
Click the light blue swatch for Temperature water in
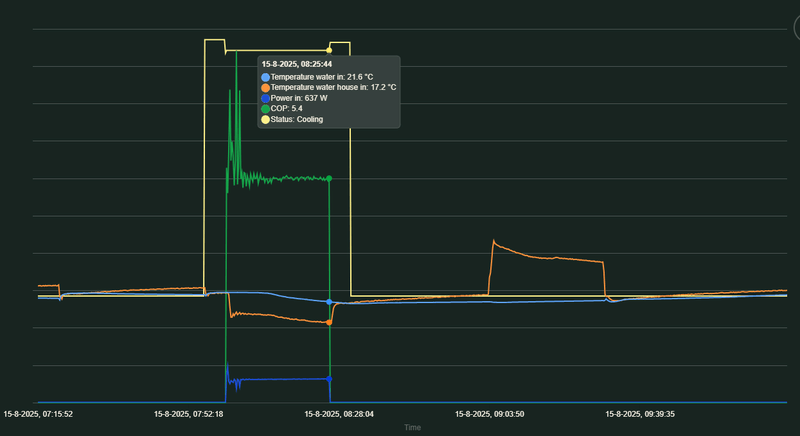[265, 77]
